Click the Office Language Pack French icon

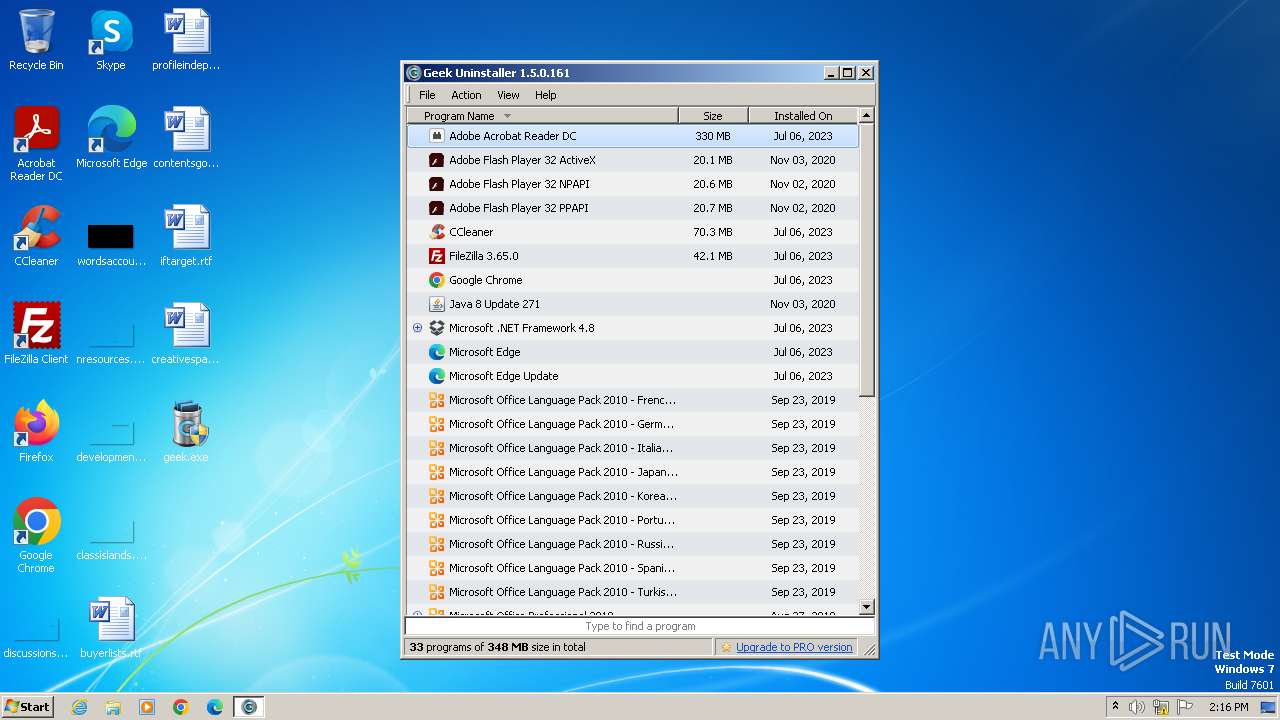coord(436,400)
